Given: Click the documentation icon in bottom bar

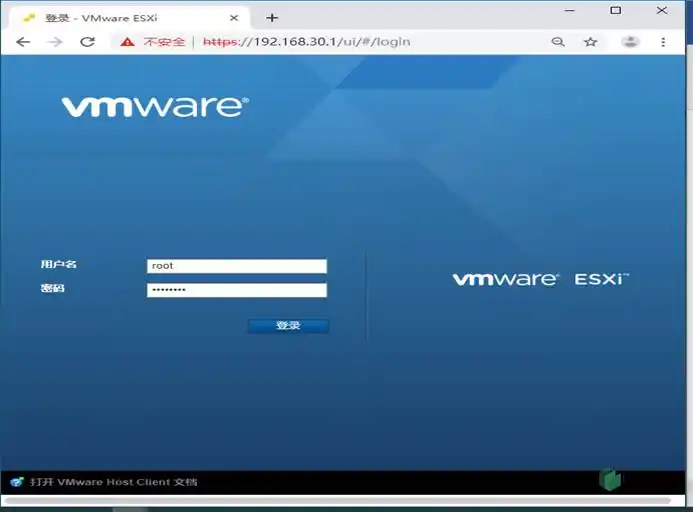Looking at the screenshot, I should [x=17, y=481].
